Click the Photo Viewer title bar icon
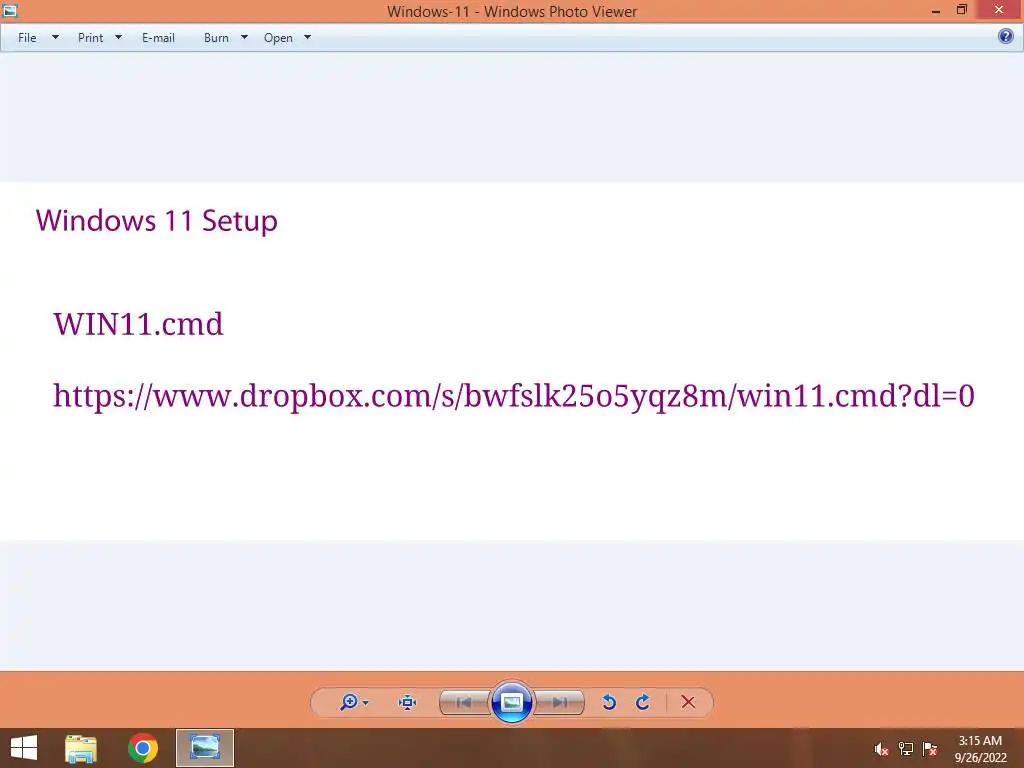The height and width of the screenshot is (768, 1024). click(x=10, y=10)
